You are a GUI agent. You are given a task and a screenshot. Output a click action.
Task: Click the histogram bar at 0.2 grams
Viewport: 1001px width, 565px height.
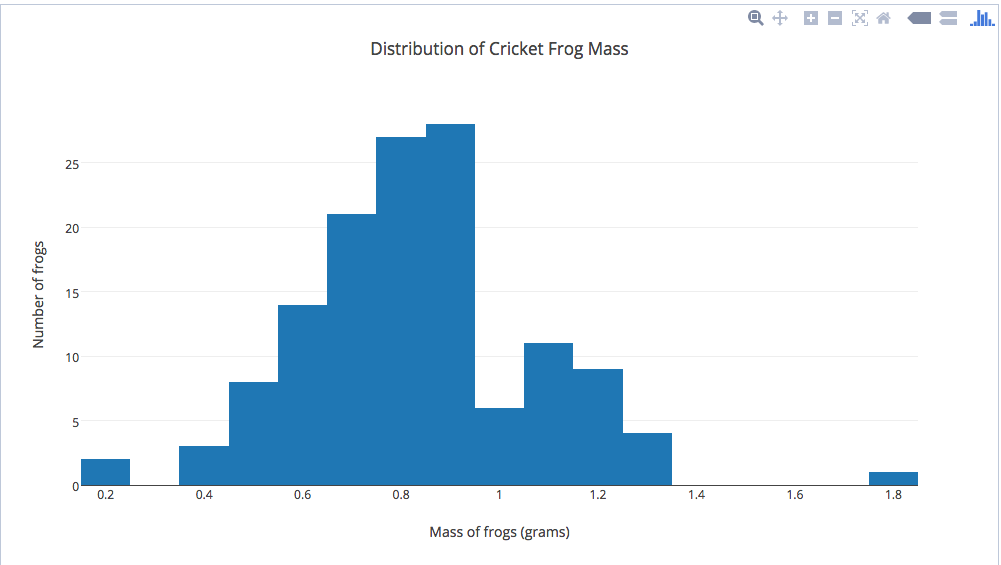point(105,472)
